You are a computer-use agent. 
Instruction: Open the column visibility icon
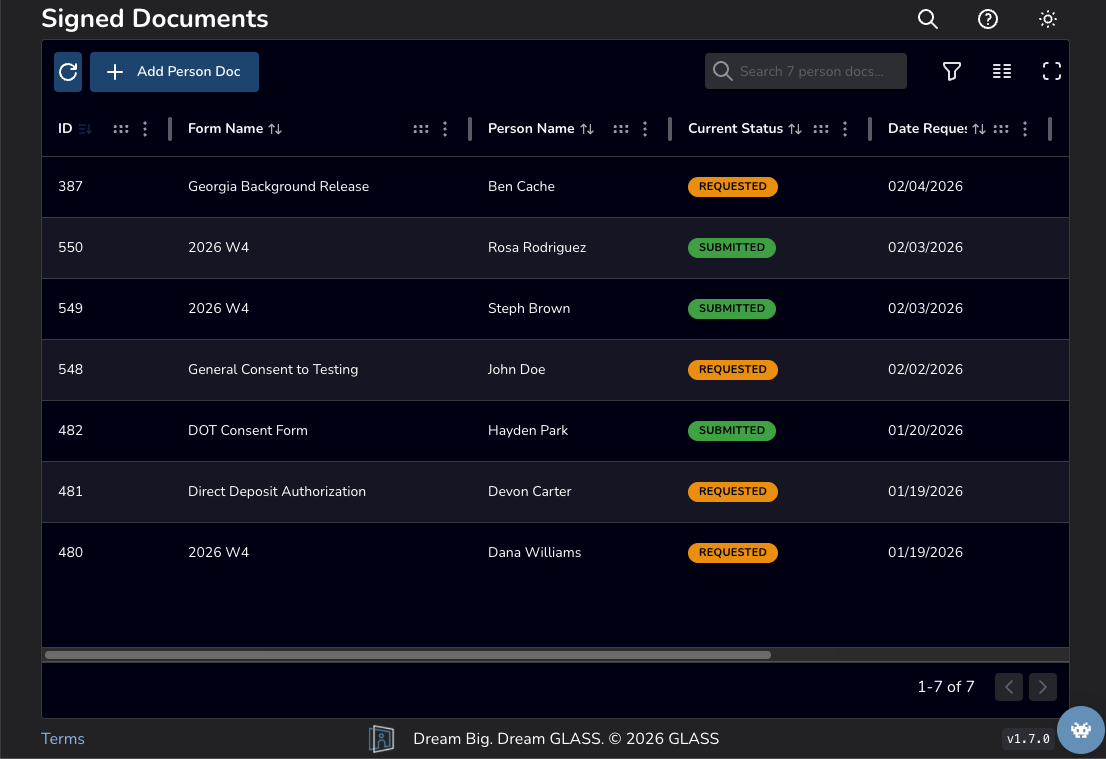pyautogui.click(x=1001, y=71)
